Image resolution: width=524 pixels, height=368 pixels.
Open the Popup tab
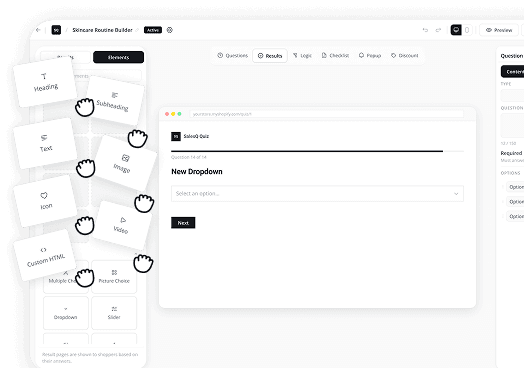coord(370,55)
